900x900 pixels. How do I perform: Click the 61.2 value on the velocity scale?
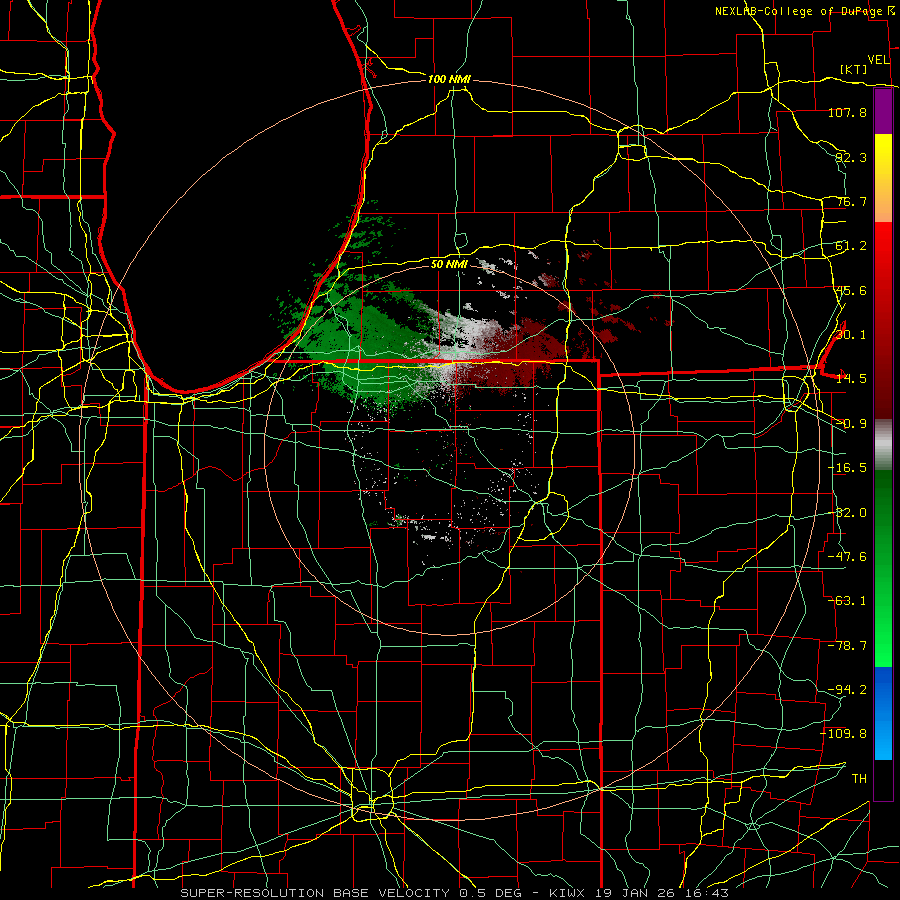(x=851, y=246)
